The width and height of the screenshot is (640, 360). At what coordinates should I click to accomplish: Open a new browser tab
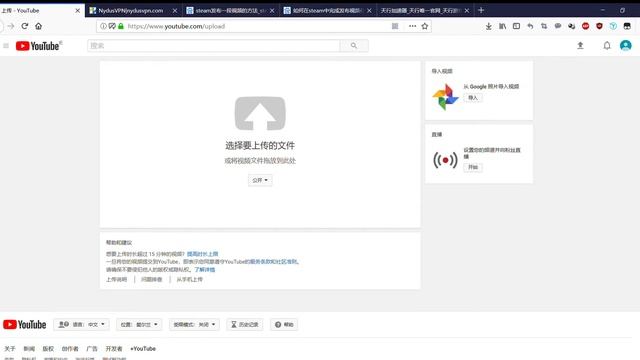pyautogui.click(x=481, y=10)
